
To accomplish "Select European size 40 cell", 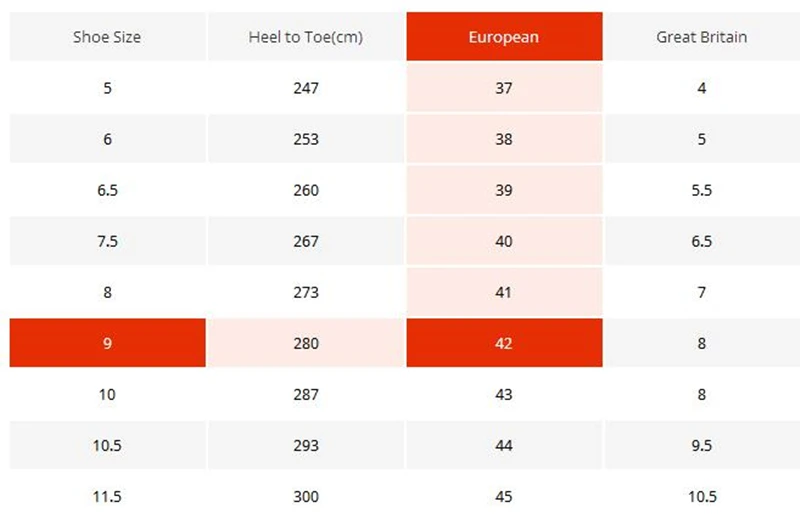I will pyautogui.click(x=504, y=241).
